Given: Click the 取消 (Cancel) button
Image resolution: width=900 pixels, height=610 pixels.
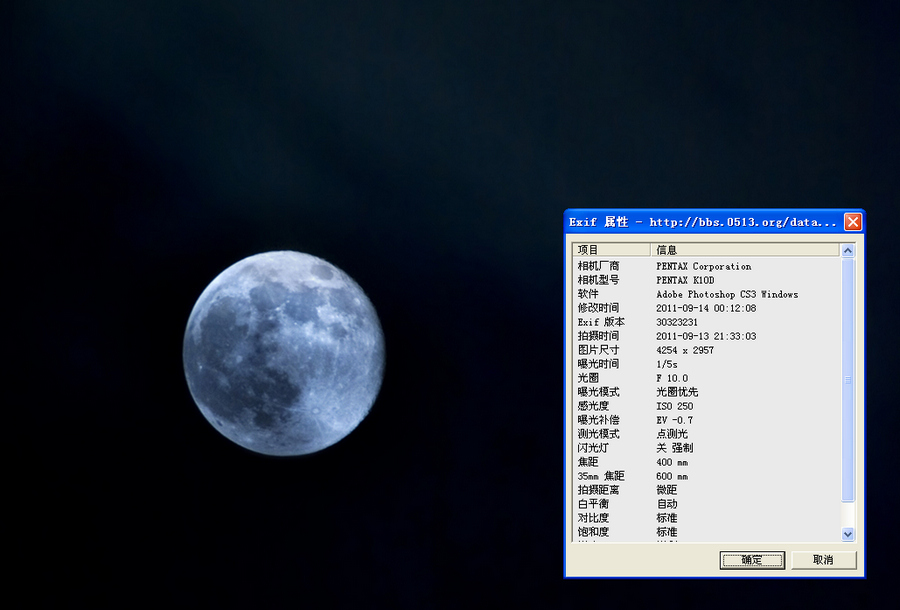Looking at the screenshot, I should [x=824, y=560].
